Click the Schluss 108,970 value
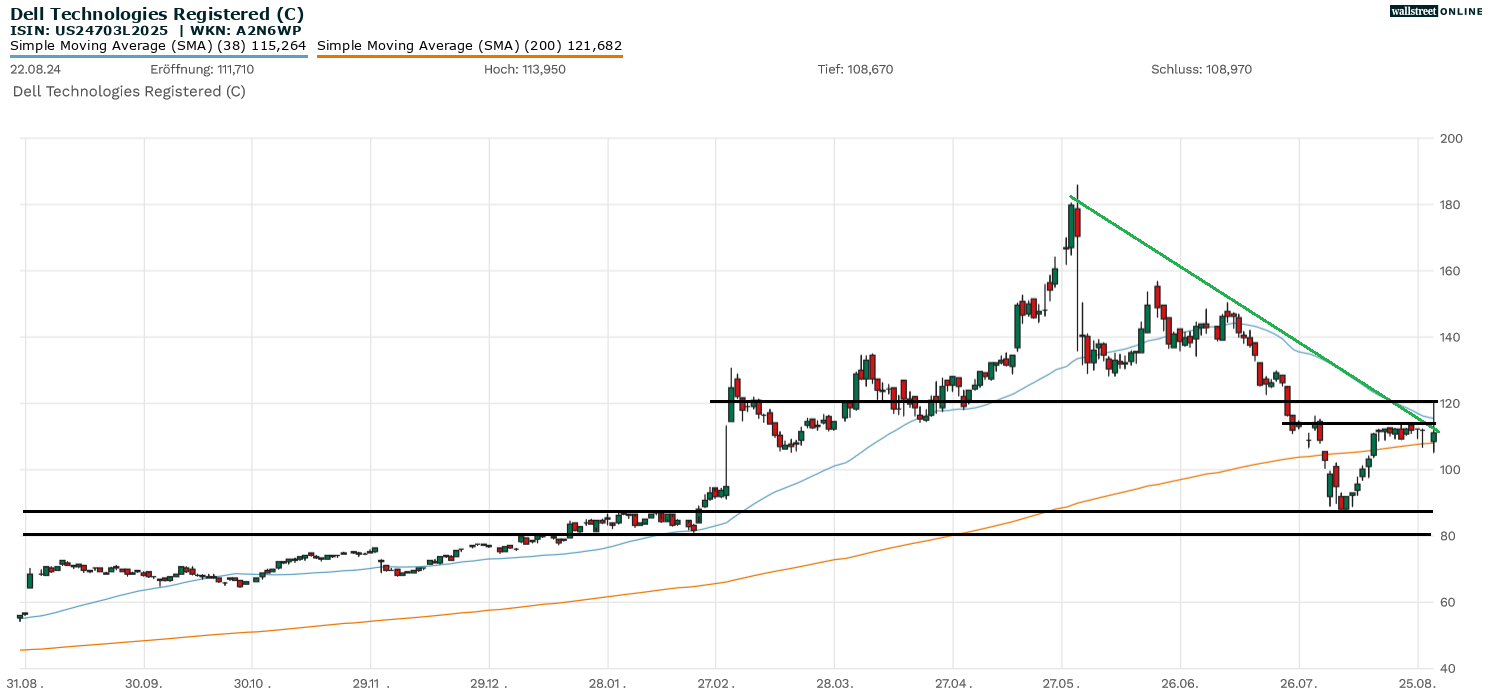 point(1201,70)
